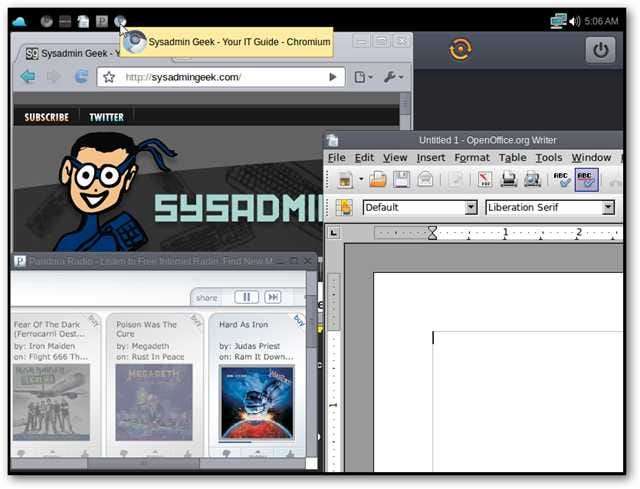Open the Window menu in Writer
The height and width of the screenshot is (489, 640).
click(x=591, y=158)
